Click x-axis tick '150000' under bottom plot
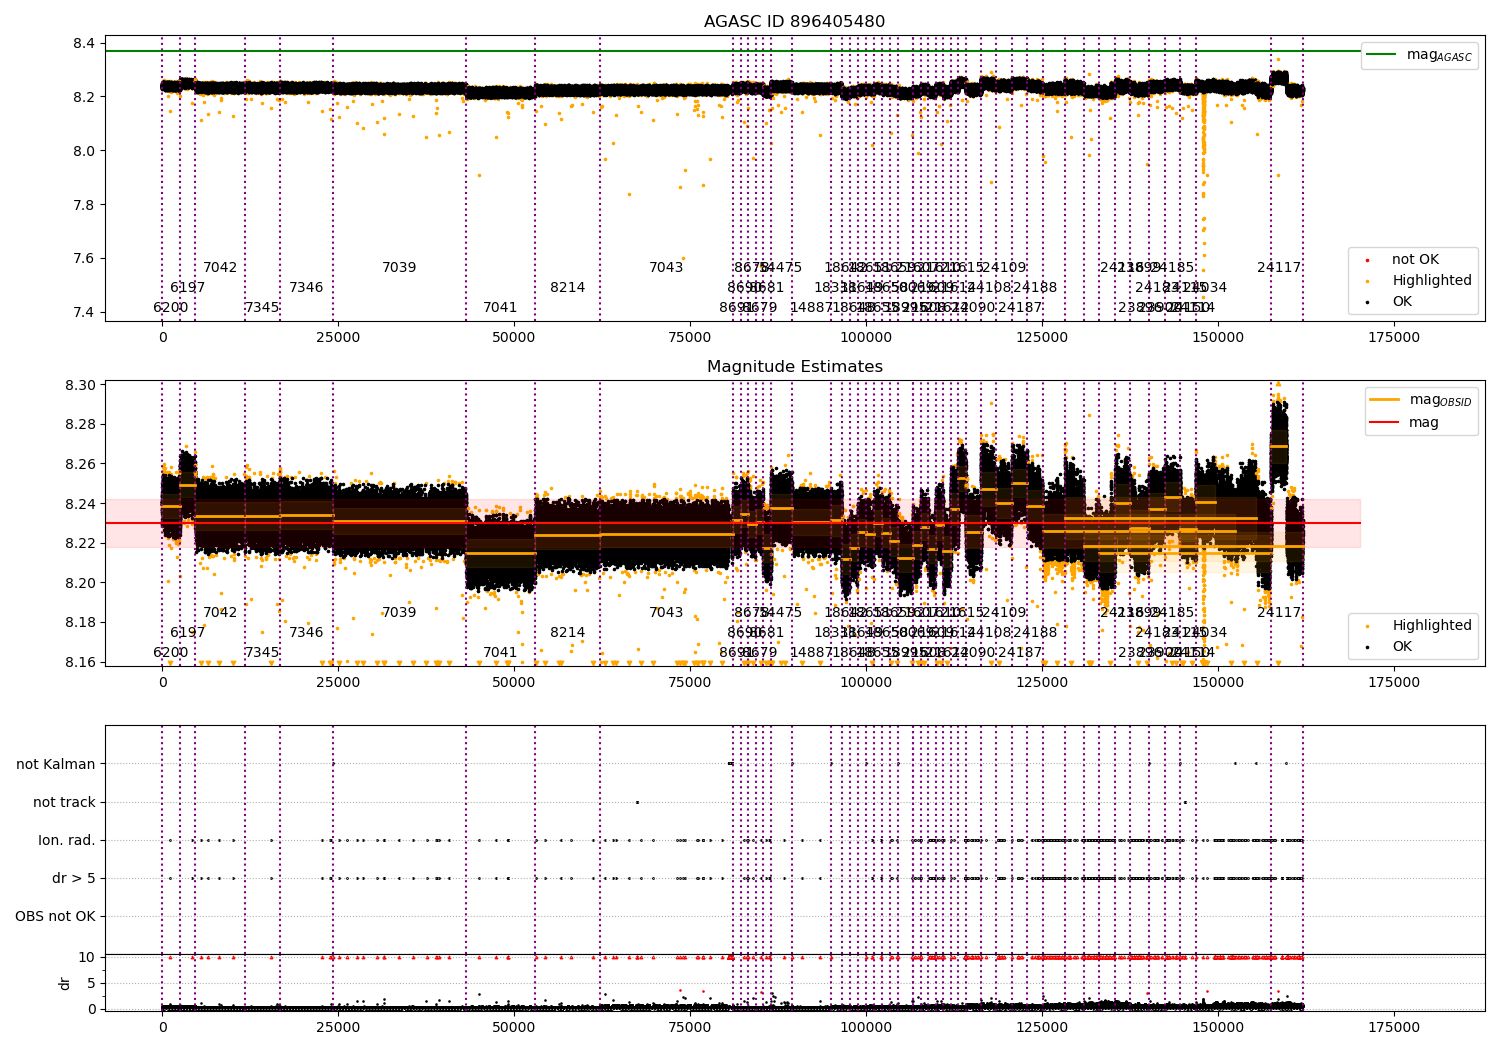The height and width of the screenshot is (1050, 1500). pos(1218,1027)
